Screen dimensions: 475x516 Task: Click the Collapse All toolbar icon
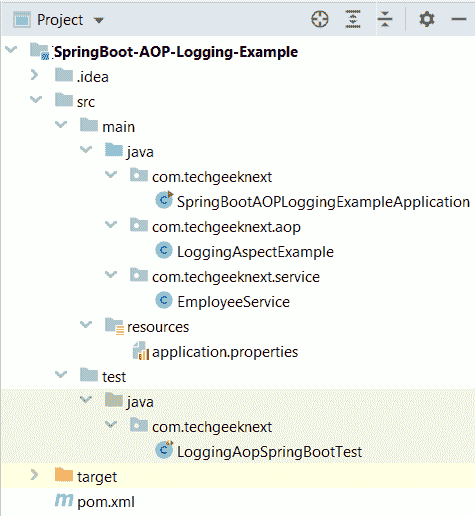tap(385, 19)
